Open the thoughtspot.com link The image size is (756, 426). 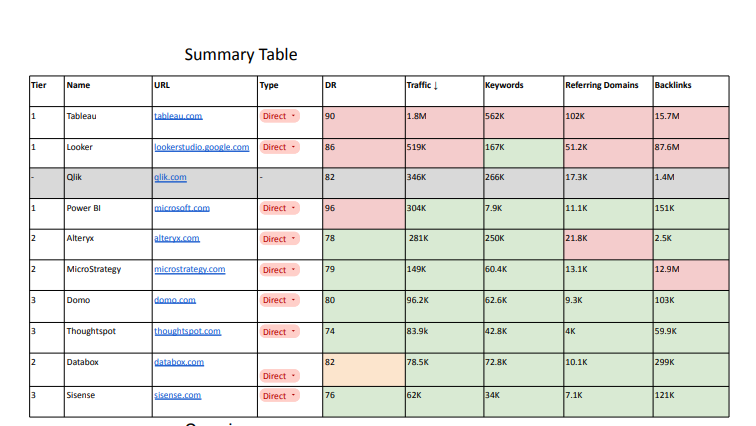pyautogui.click(x=187, y=331)
